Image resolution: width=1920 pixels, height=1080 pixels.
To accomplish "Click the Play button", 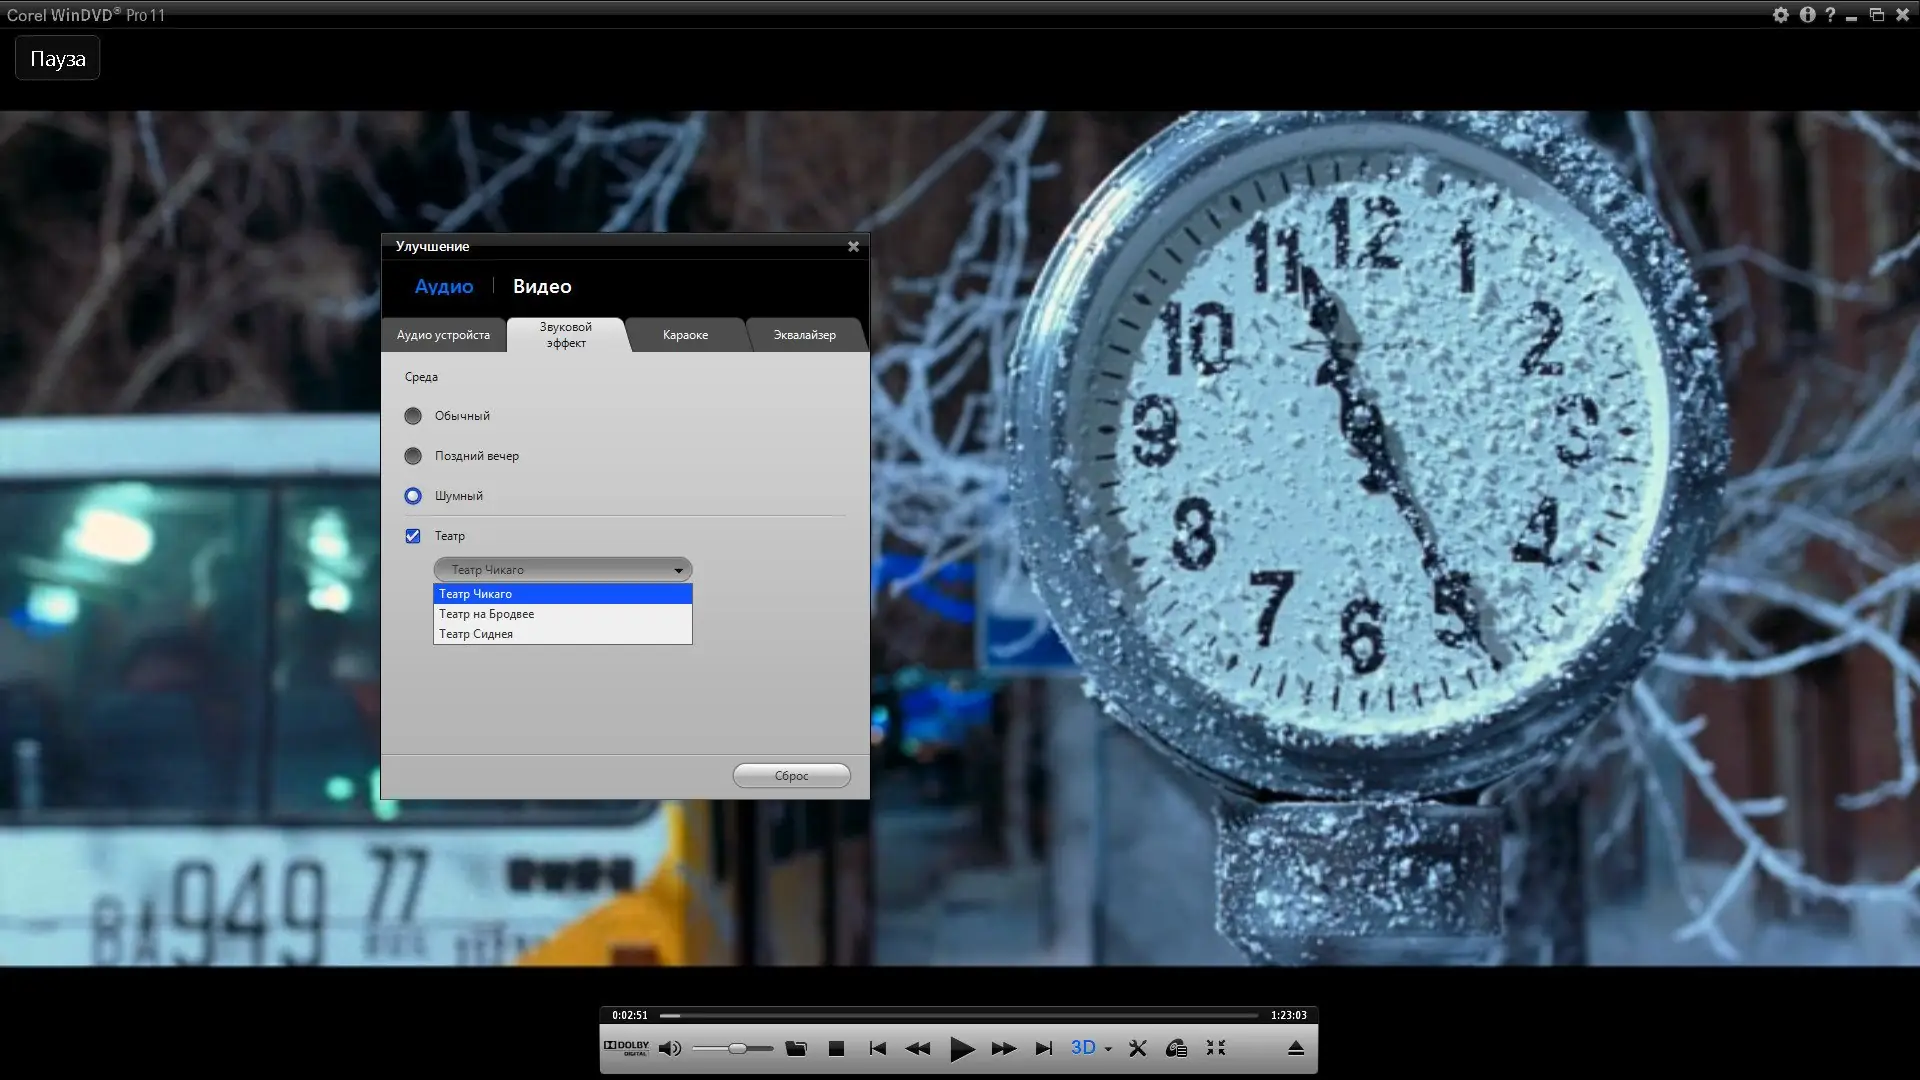I will tap(961, 1048).
